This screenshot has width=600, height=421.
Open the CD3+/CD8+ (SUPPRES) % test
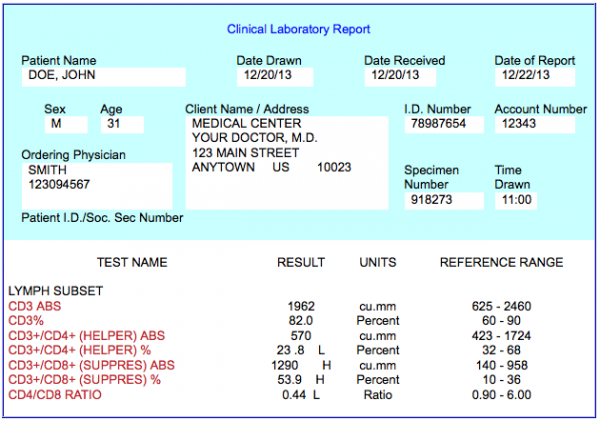click(83, 380)
